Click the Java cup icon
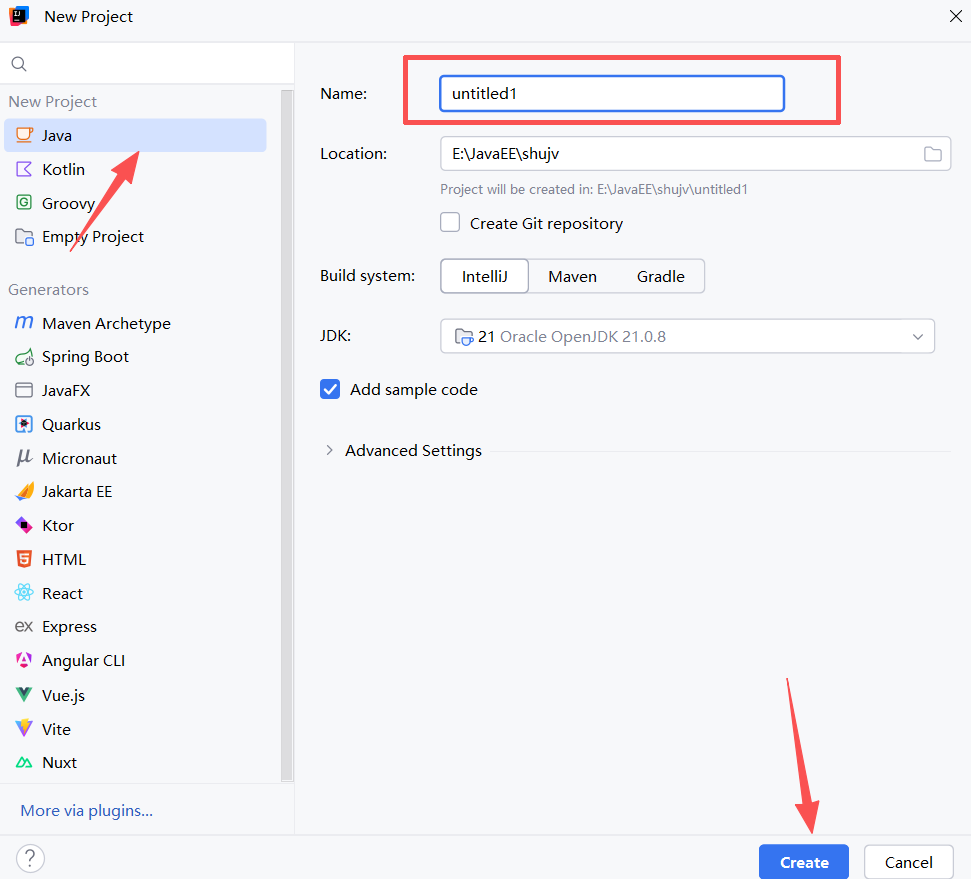The image size is (971, 879). coord(24,135)
